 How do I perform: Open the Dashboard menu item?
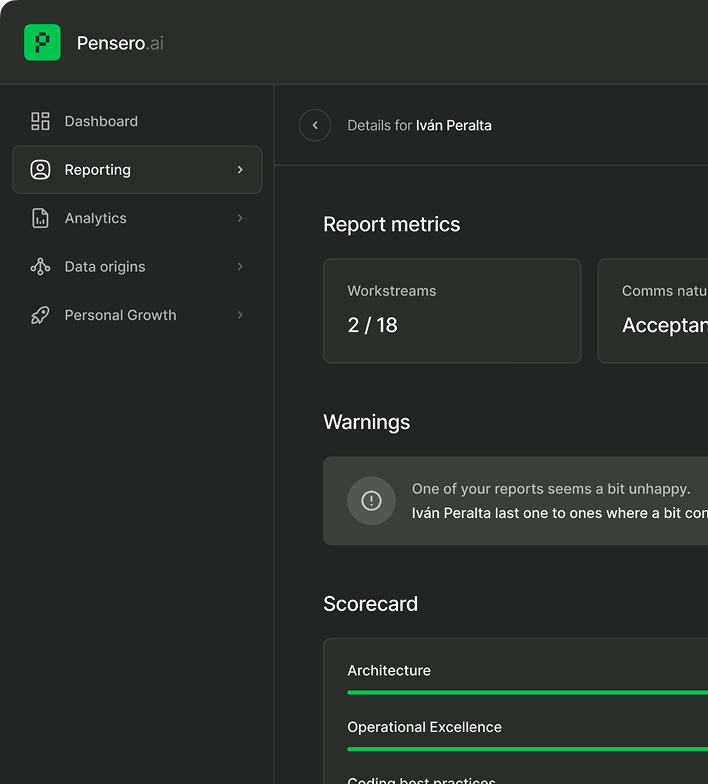point(101,121)
